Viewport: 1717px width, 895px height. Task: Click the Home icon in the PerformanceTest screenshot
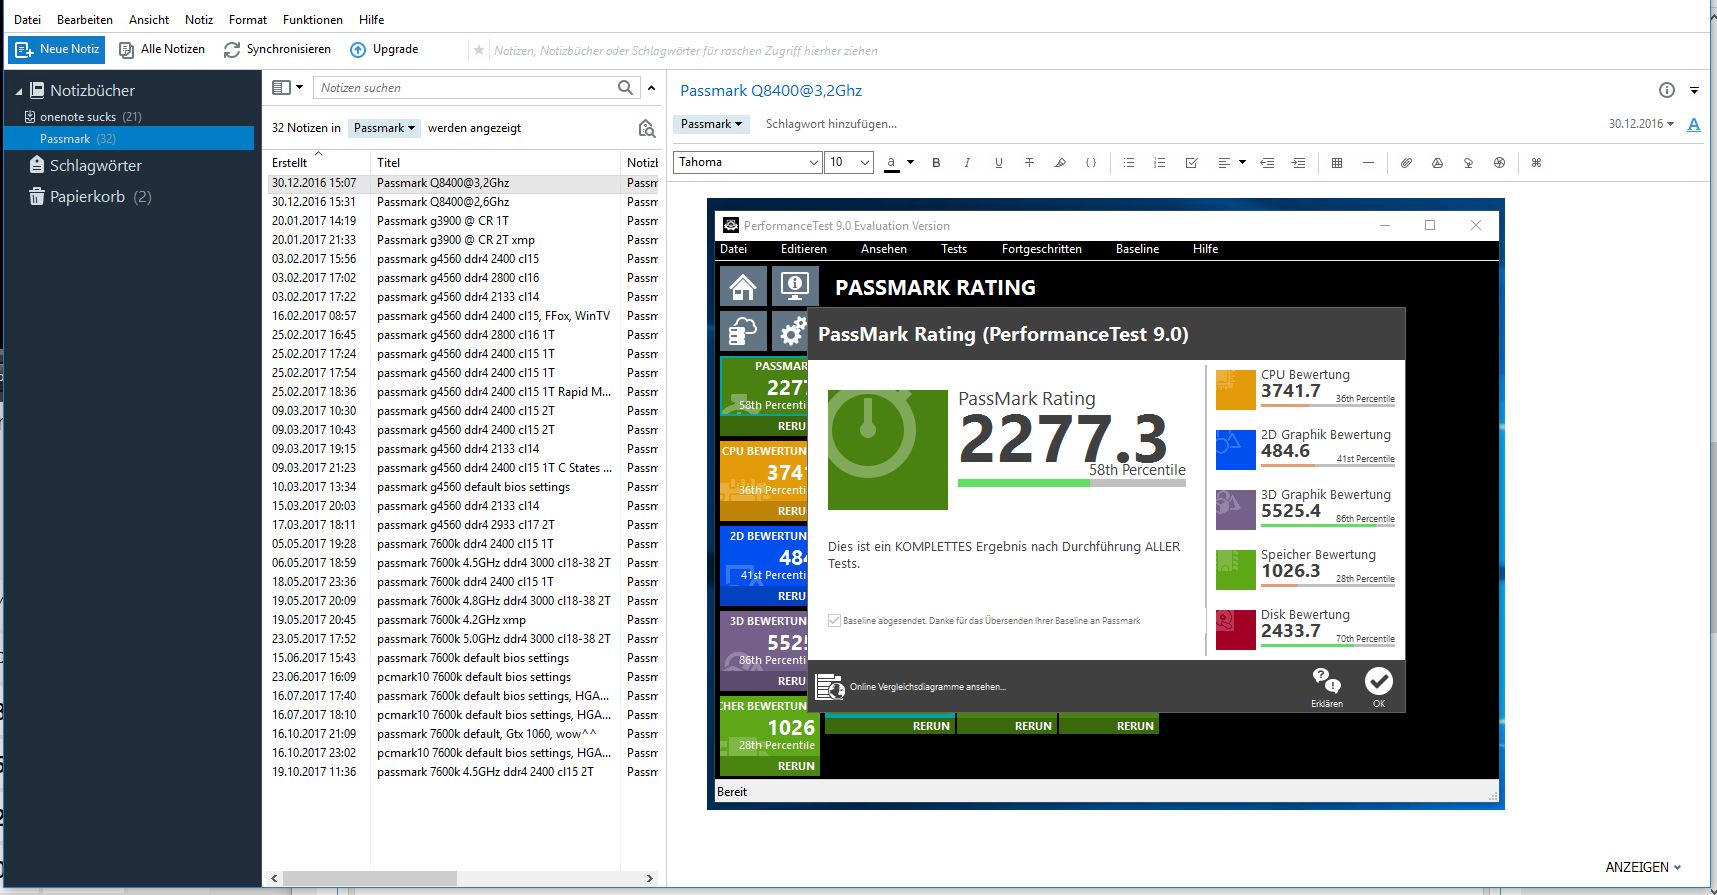tap(743, 287)
